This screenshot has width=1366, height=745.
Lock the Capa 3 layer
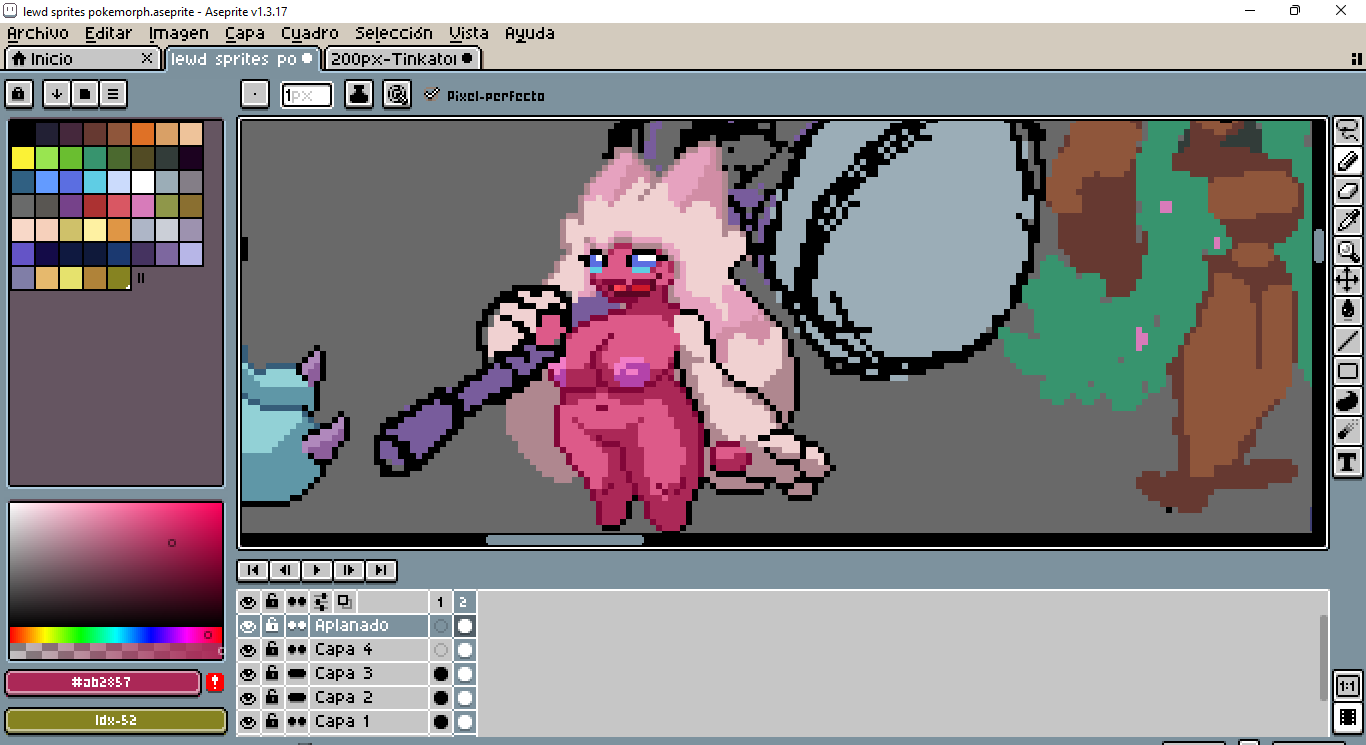272,673
